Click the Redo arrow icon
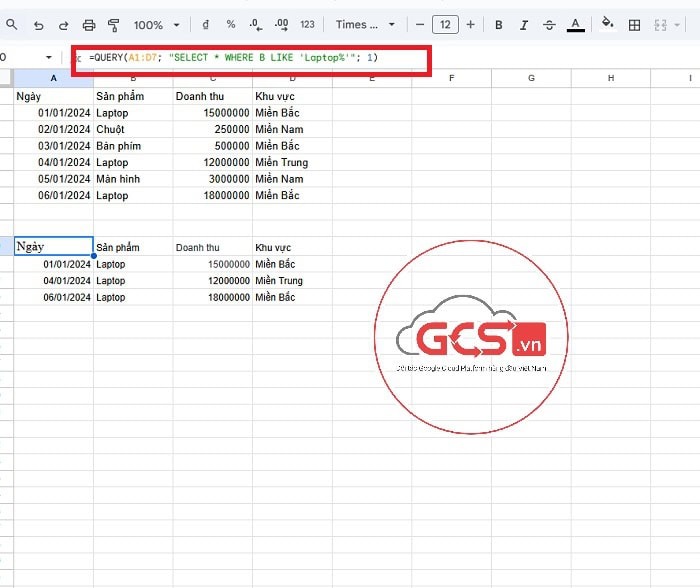Image resolution: width=700 pixels, height=588 pixels. point(63,25)
